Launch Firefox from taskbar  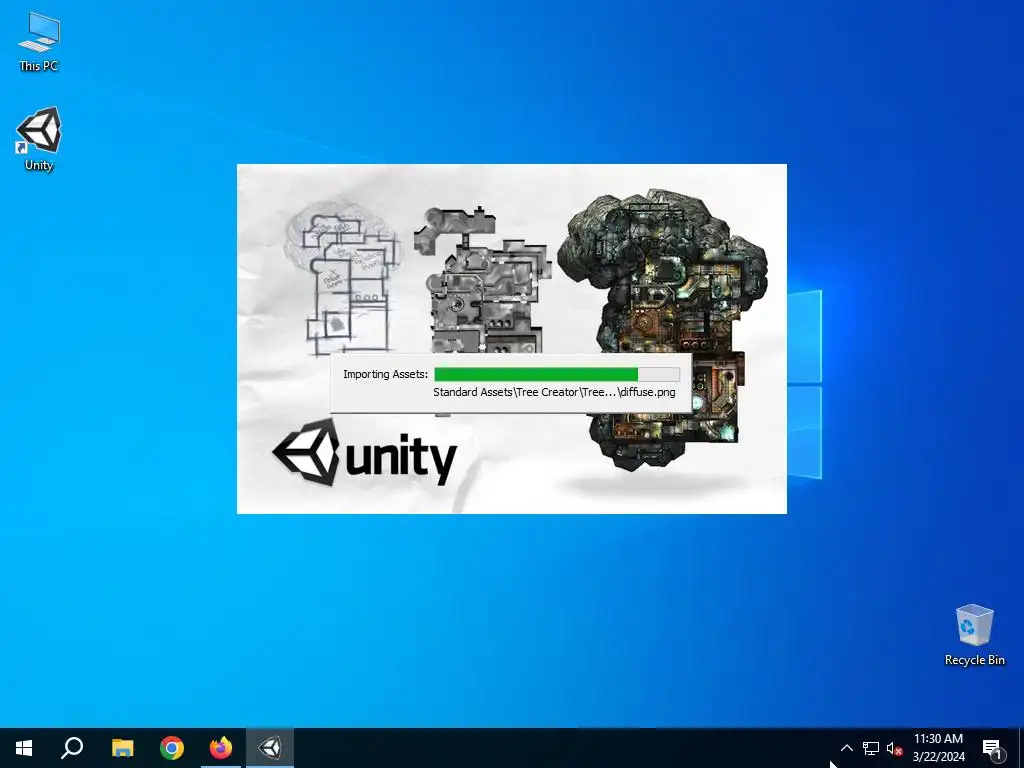point(221,748)
